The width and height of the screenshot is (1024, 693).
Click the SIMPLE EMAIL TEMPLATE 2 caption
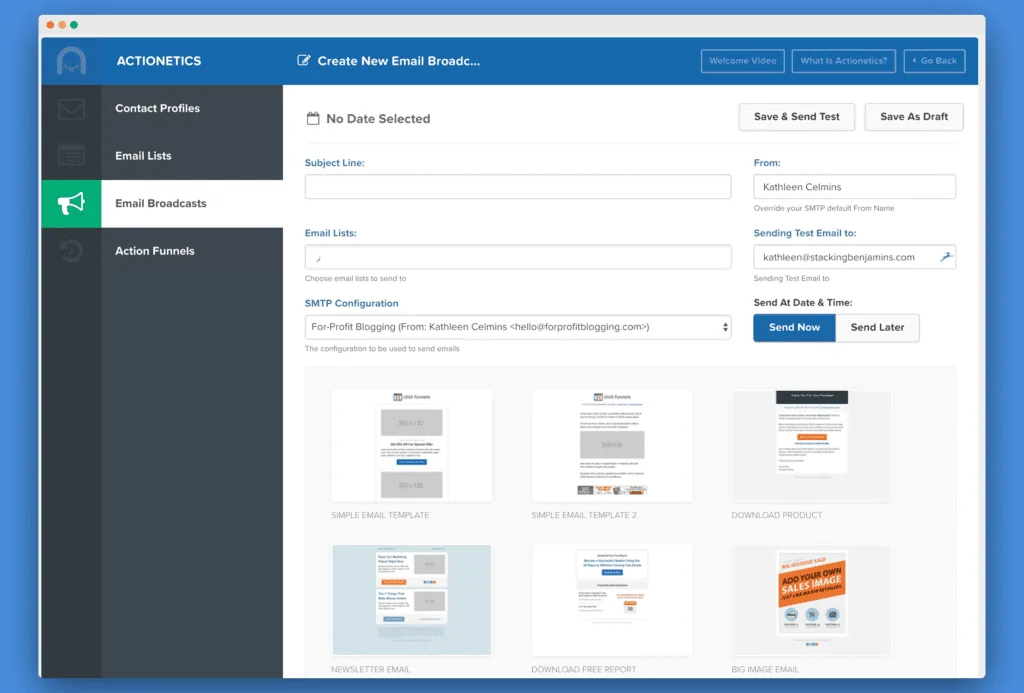[584, 515]
